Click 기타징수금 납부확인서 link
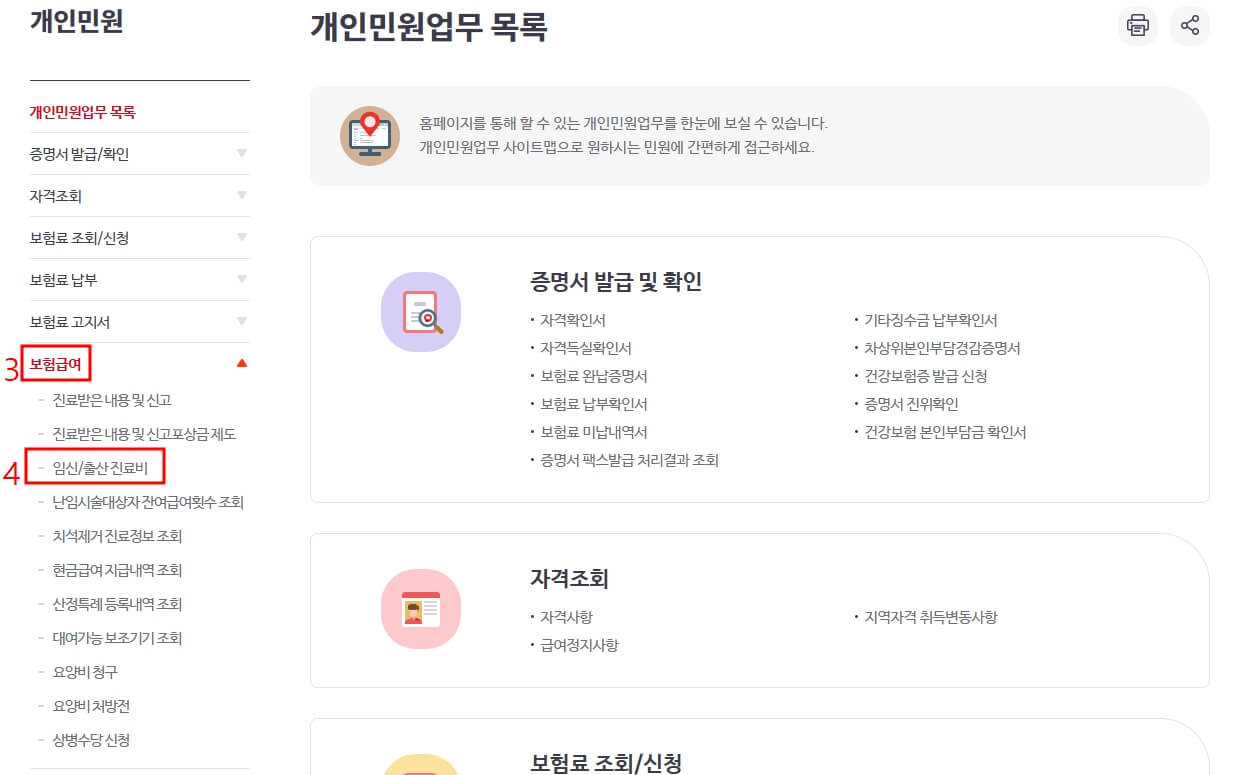The image size is (1245, 775). tap(931, 320)
